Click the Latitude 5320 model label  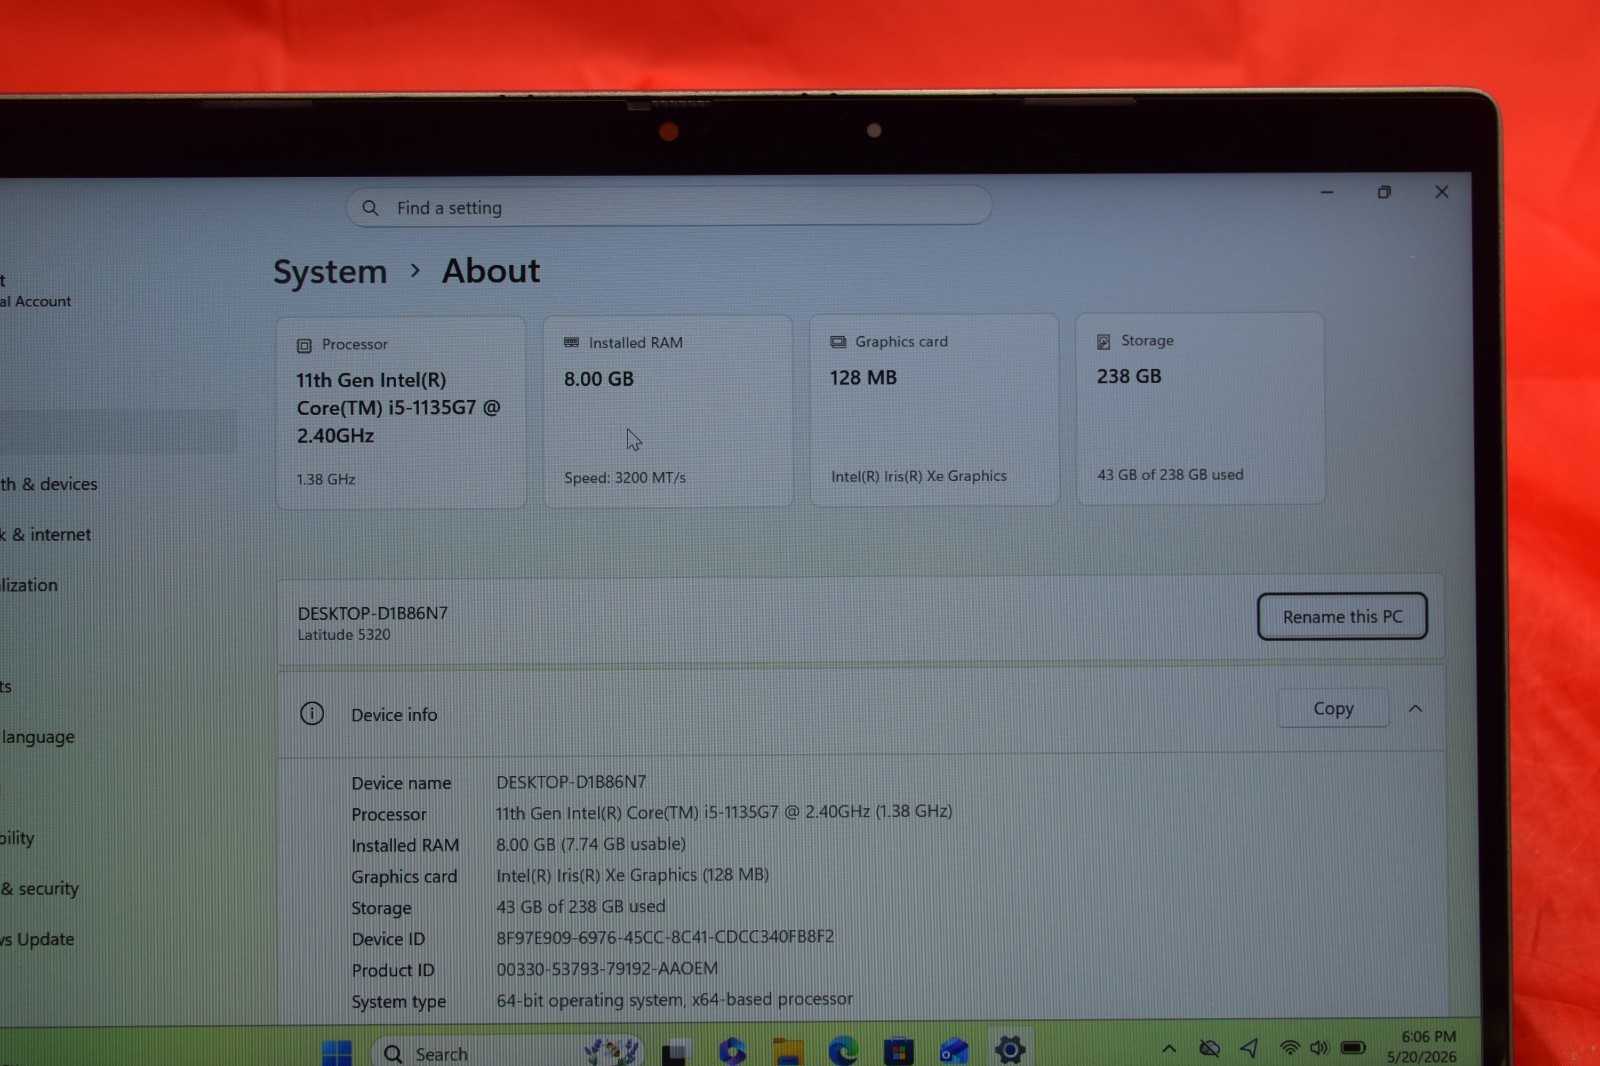[x=344, y=635]
